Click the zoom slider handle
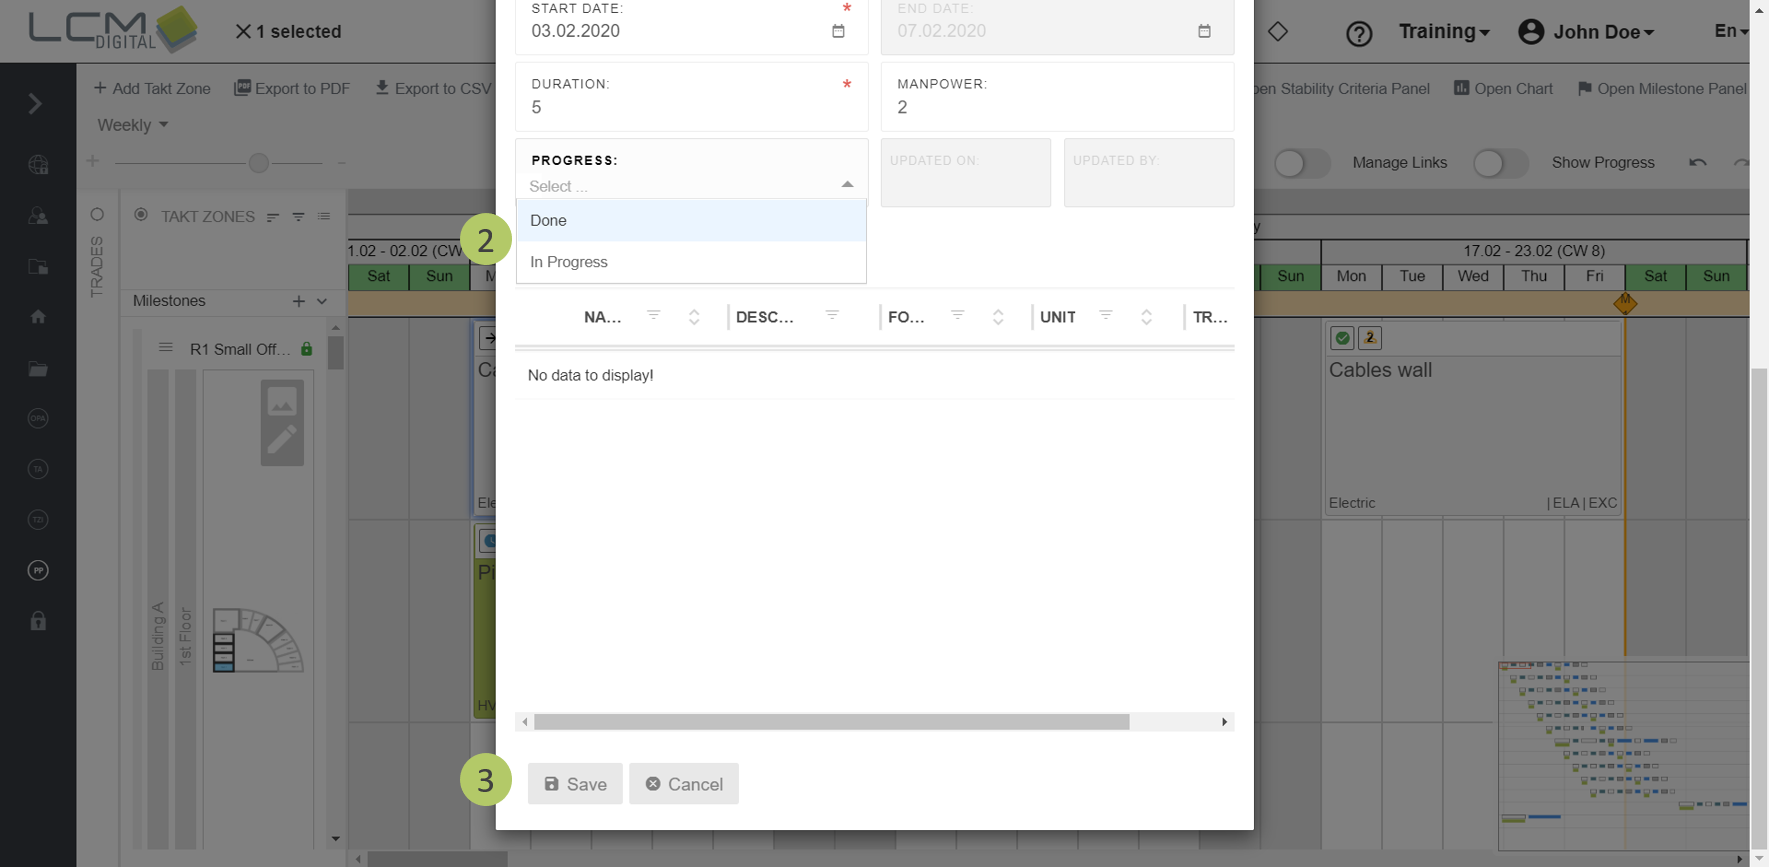Image resolution: width=1769 pixels, height=867 pixels. pyautogui.click(x=259, y=163)
